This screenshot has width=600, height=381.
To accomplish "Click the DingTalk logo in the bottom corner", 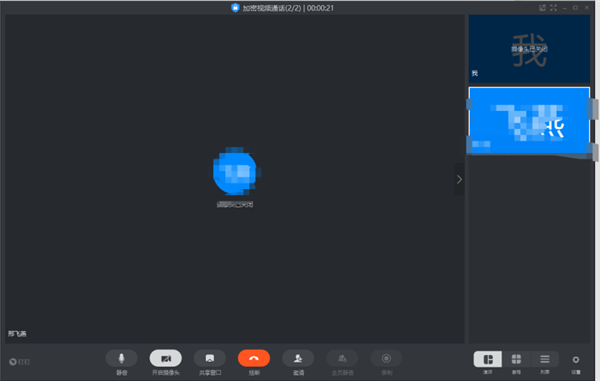I will 19,361.
